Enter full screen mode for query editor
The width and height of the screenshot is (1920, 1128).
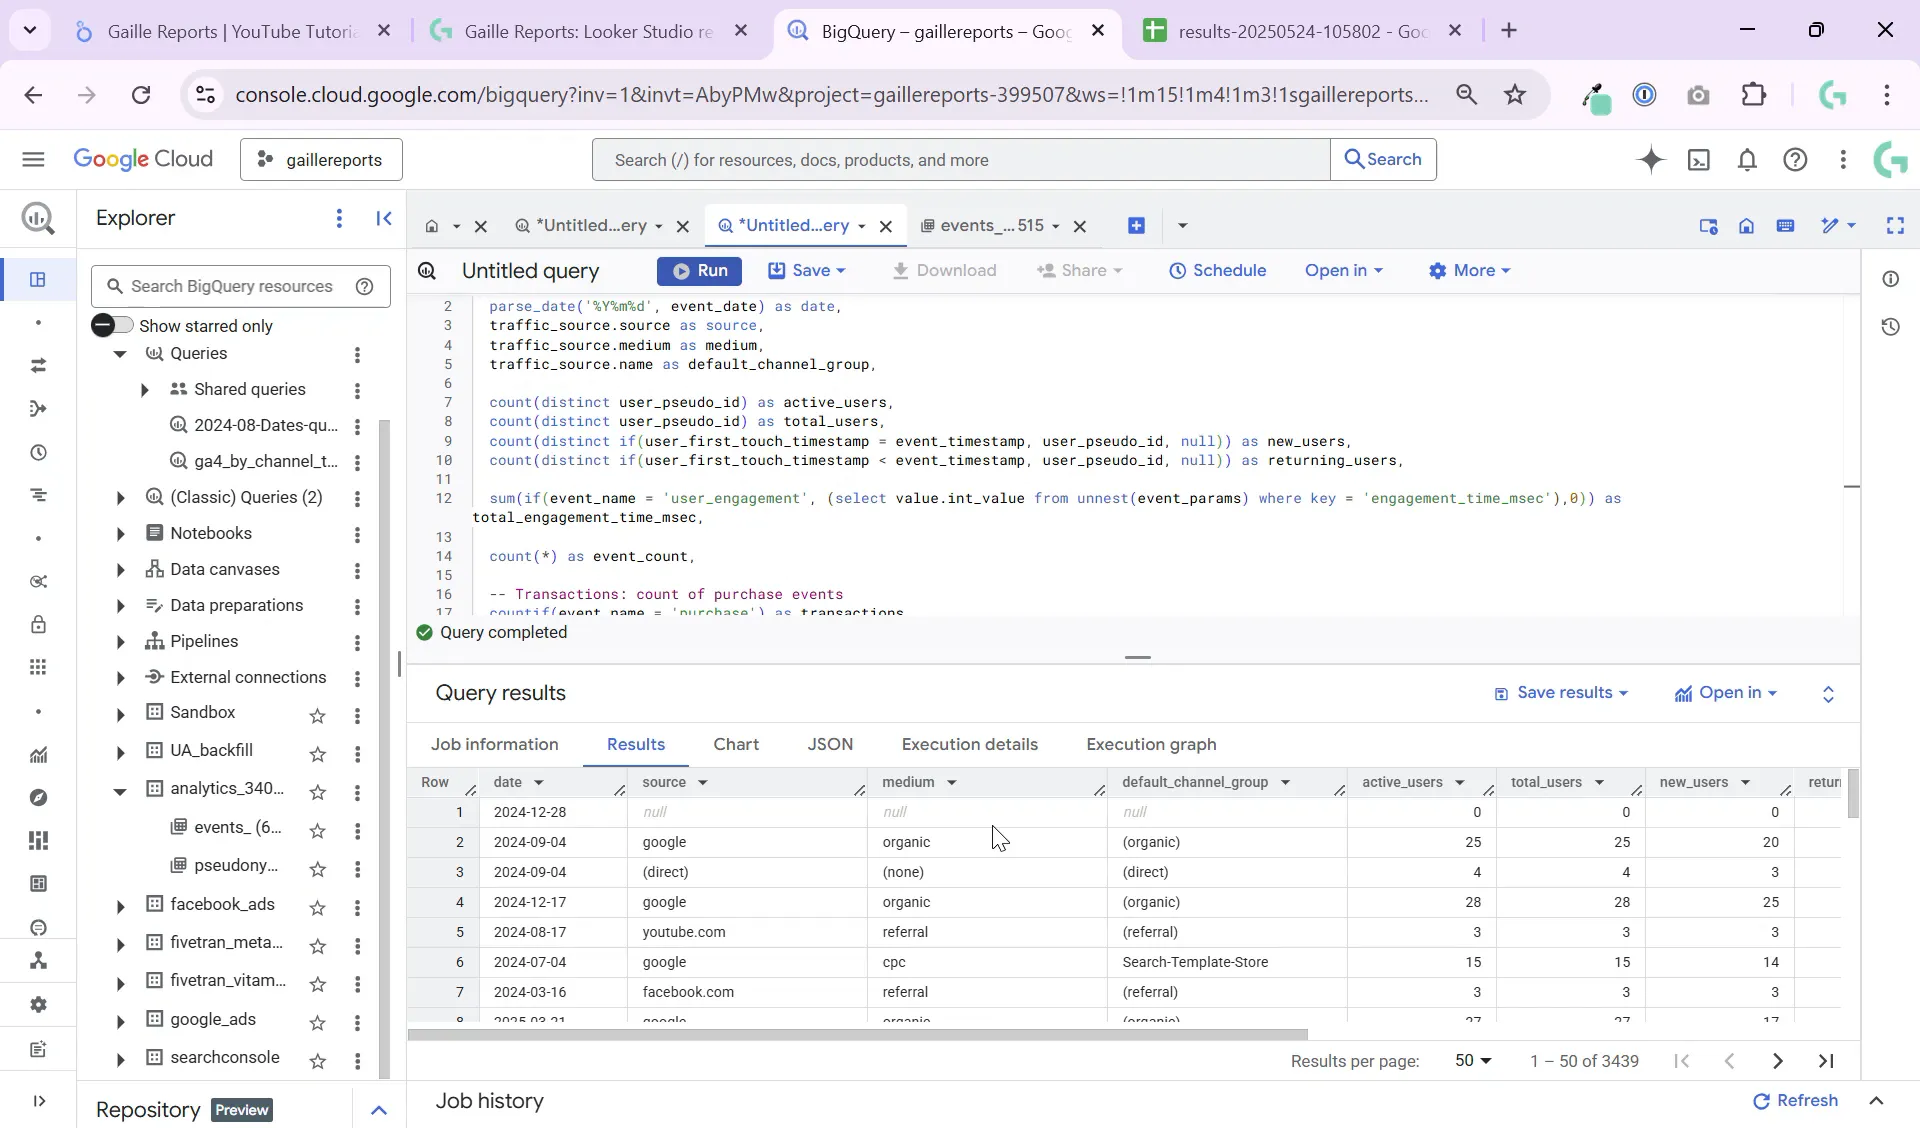(x=1896, y=226)
